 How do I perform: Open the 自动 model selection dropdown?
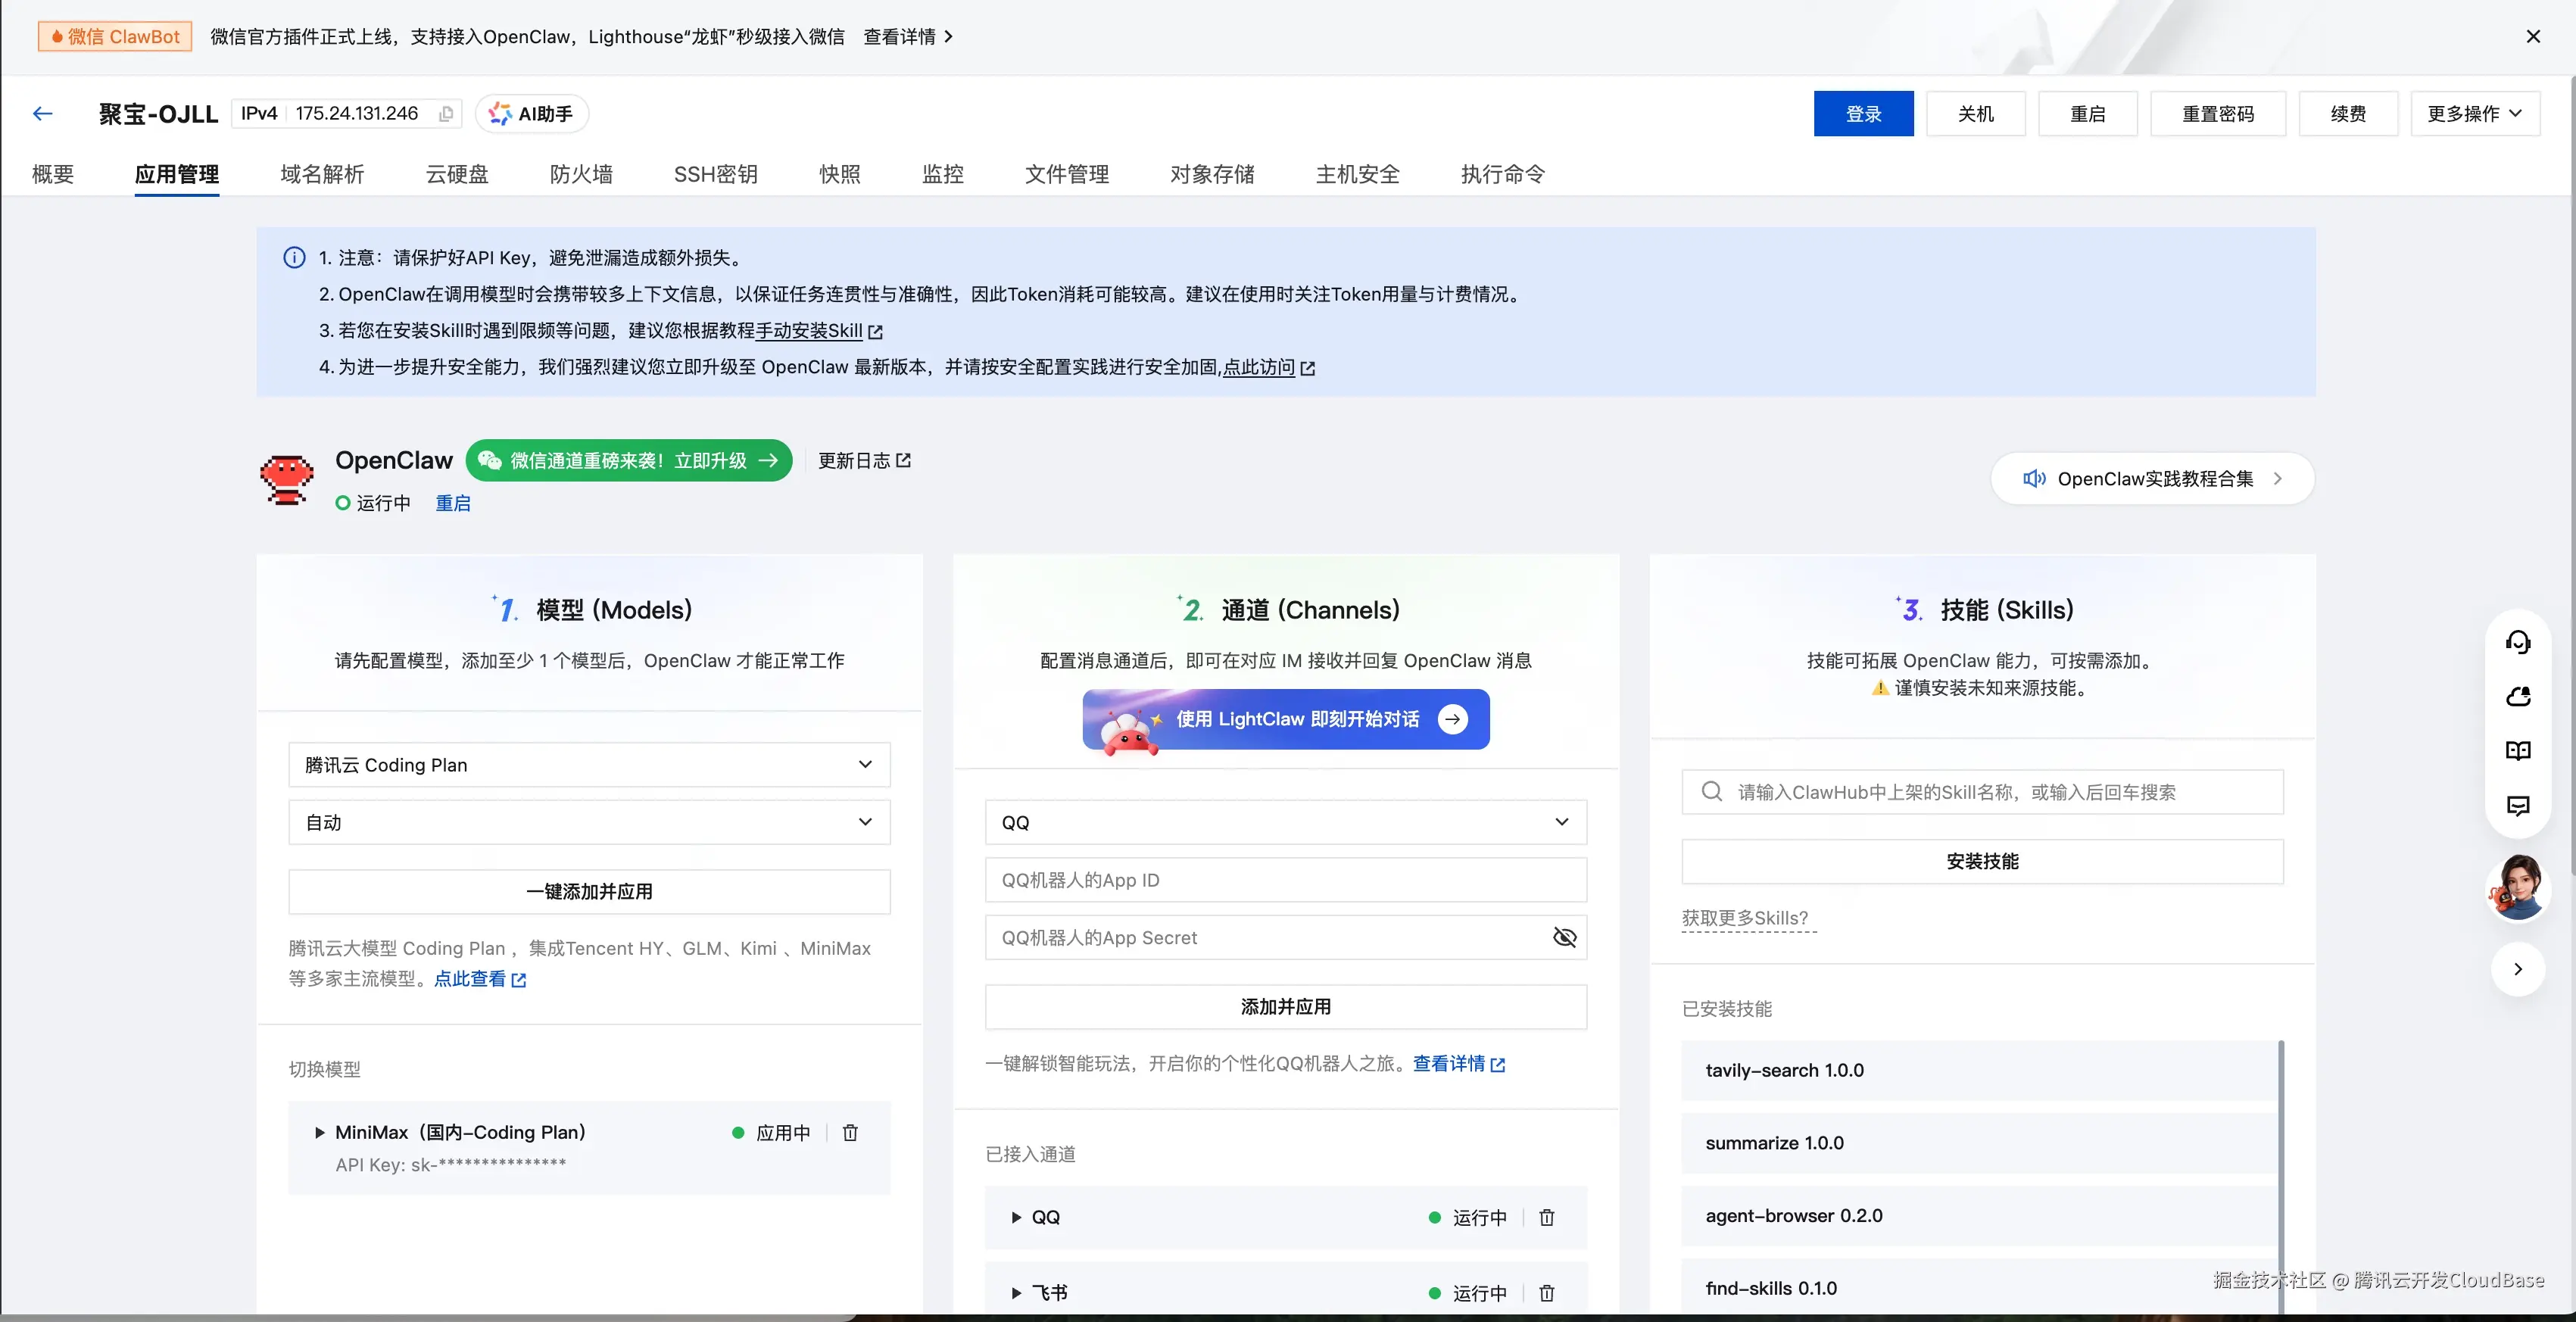(588, 822)
